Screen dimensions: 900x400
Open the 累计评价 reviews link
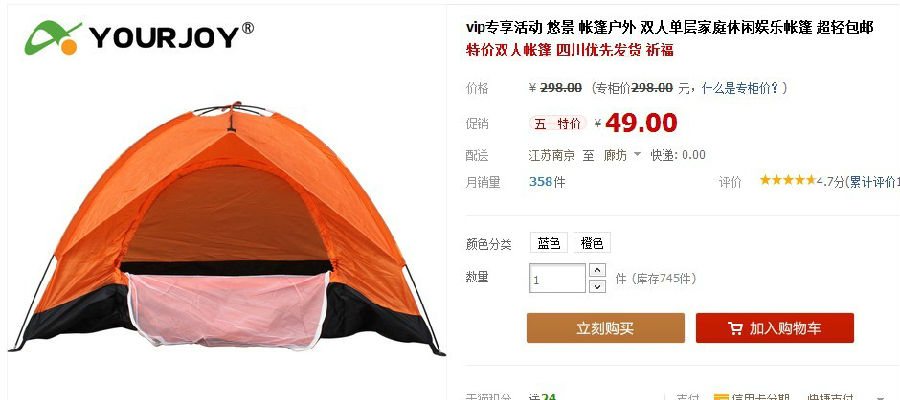tap(873, 182)
